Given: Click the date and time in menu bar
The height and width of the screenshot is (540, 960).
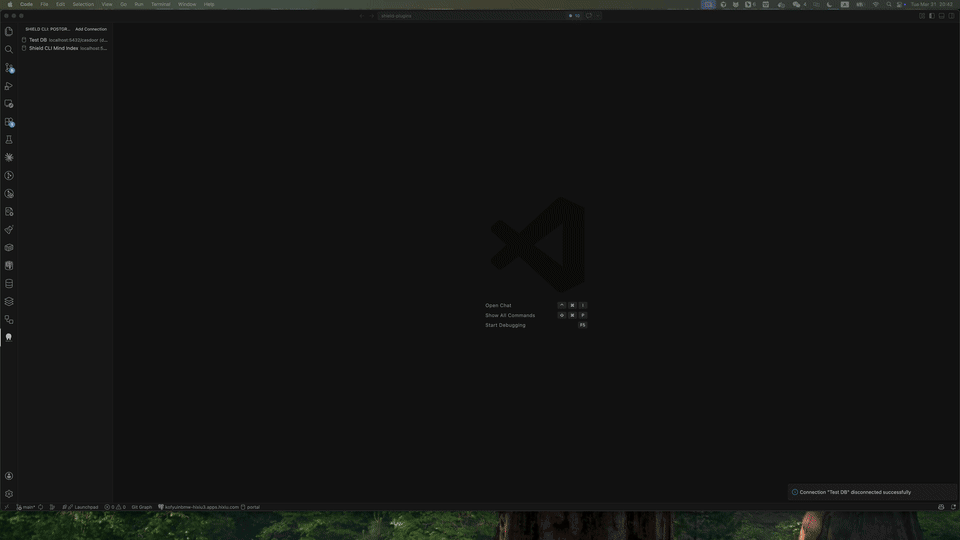Looking at the screenshot, I should pyautogui.click(x=932, y=4).
